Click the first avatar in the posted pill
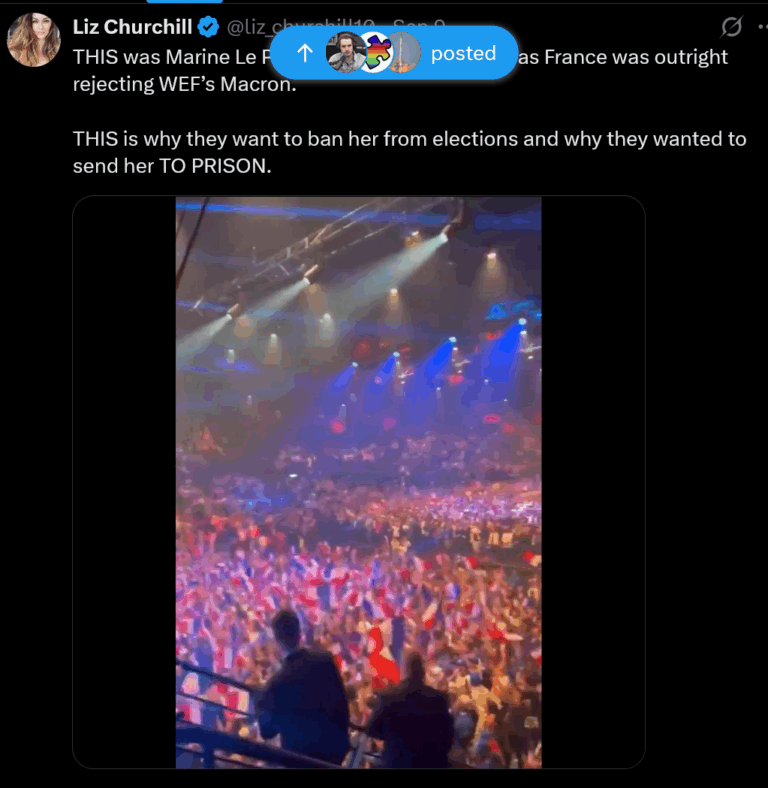768x788 pixels. click(x=343, y=53)
